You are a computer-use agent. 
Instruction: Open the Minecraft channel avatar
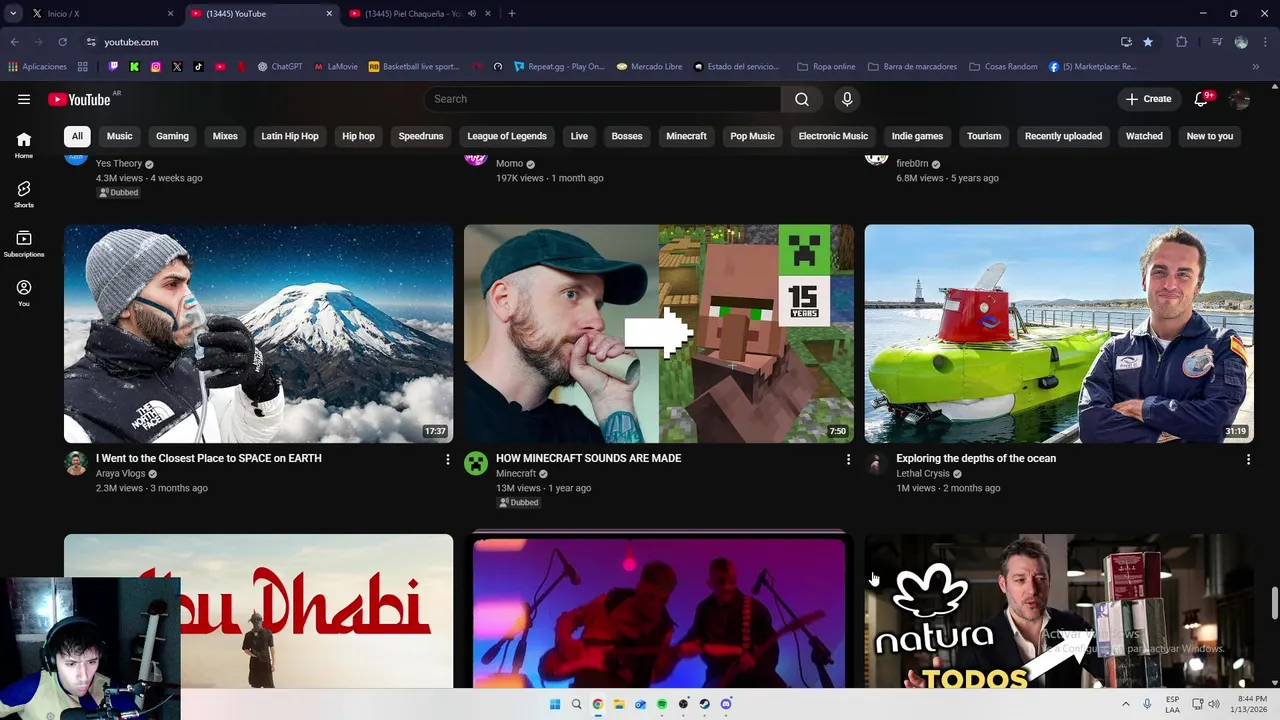pyautogui.click(x=476, y=463)
